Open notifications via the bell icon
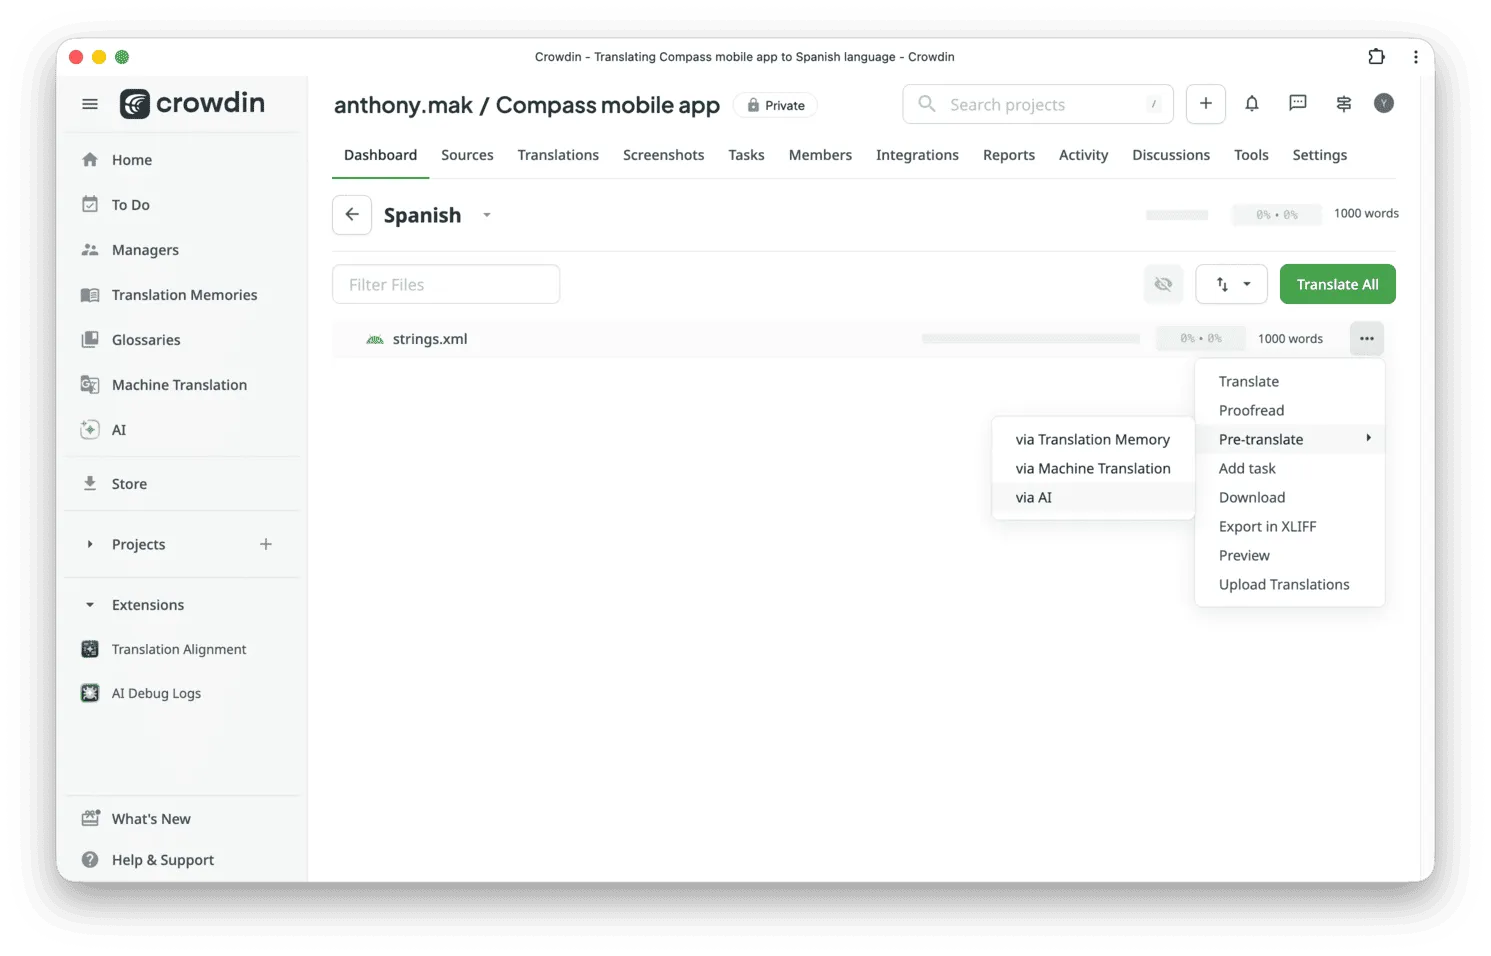 coord(1250,103)
